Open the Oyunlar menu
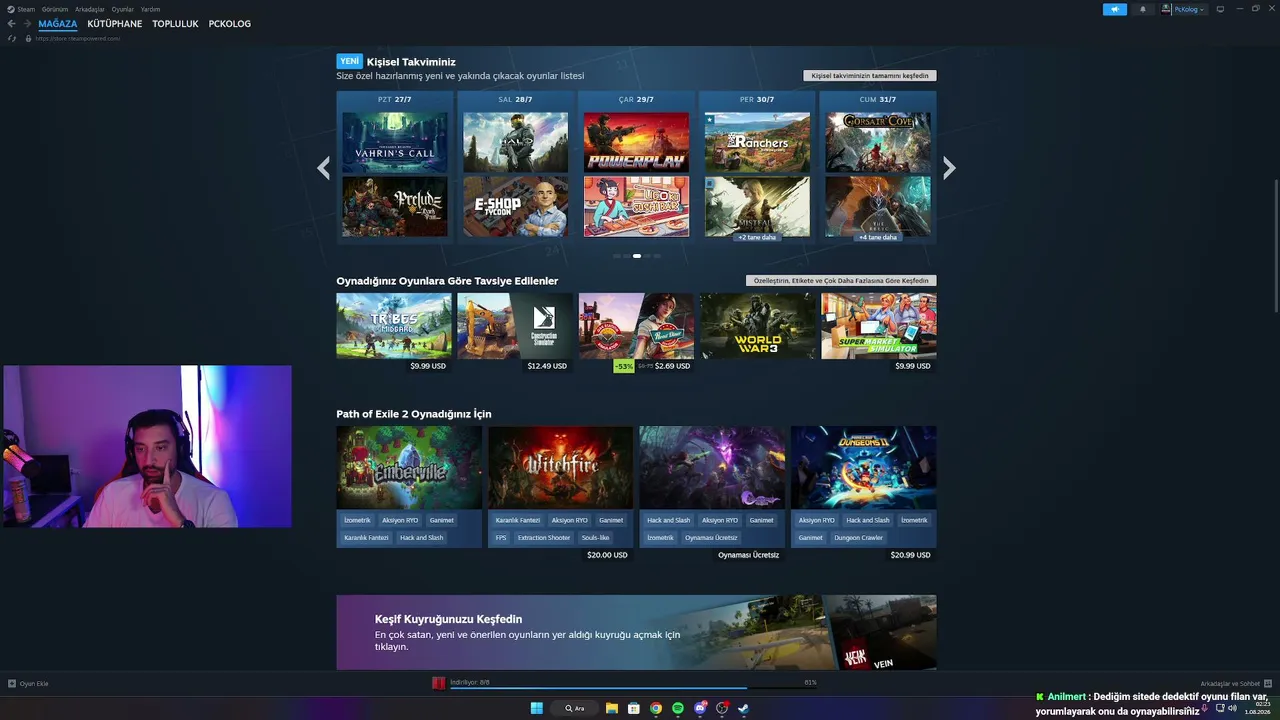This screenshot has height=720, width=1280. (123, 9)
